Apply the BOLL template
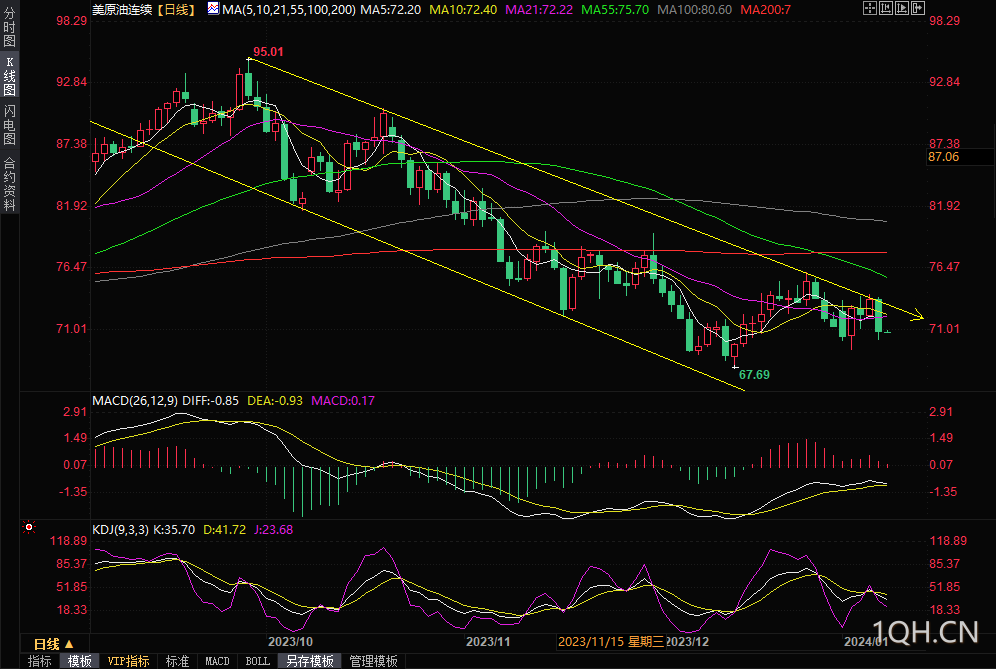Screen dimensions: 996x669 (x=257, y=661)
